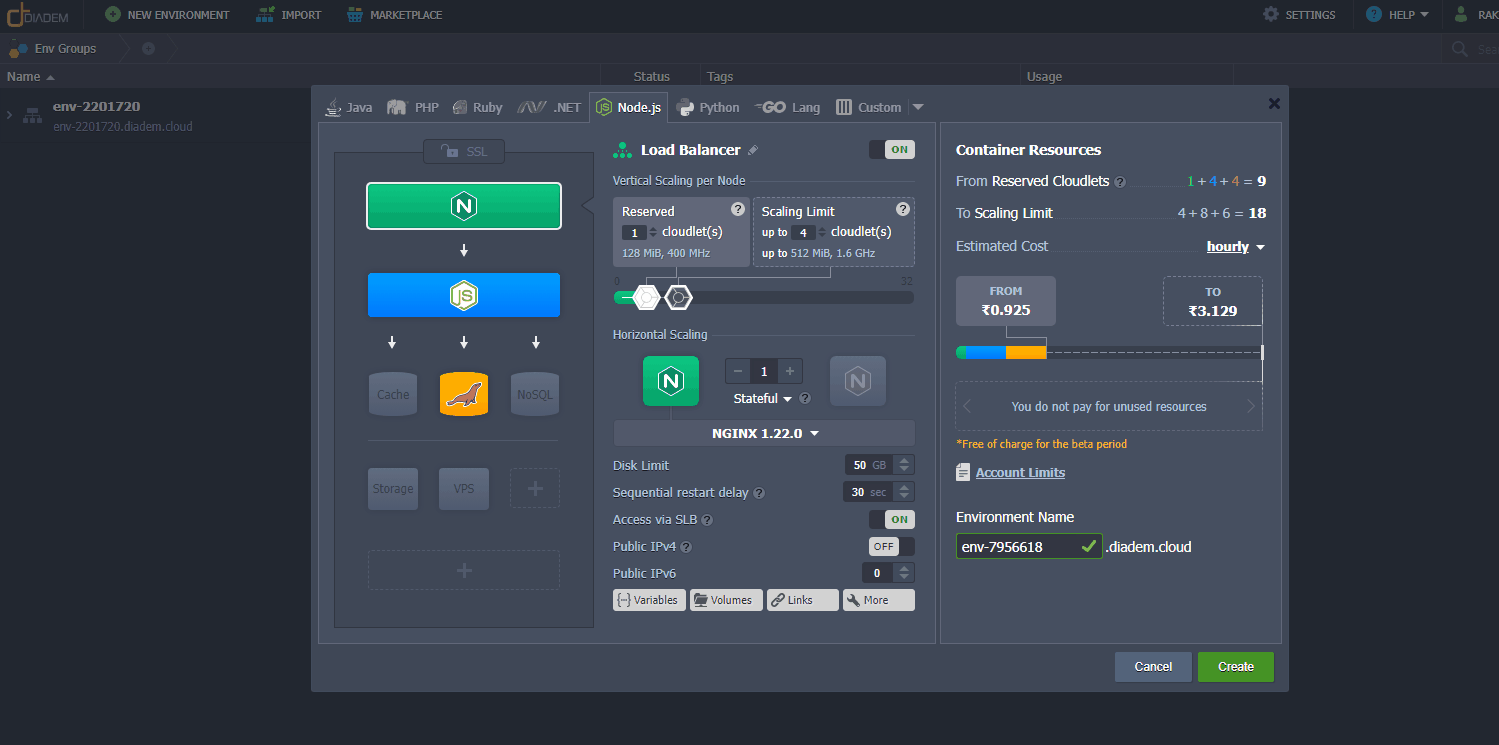The height and width of the screenshot is (745, 1499).
Task: Click the VPS node block
Action: click(x=464, y=489)
